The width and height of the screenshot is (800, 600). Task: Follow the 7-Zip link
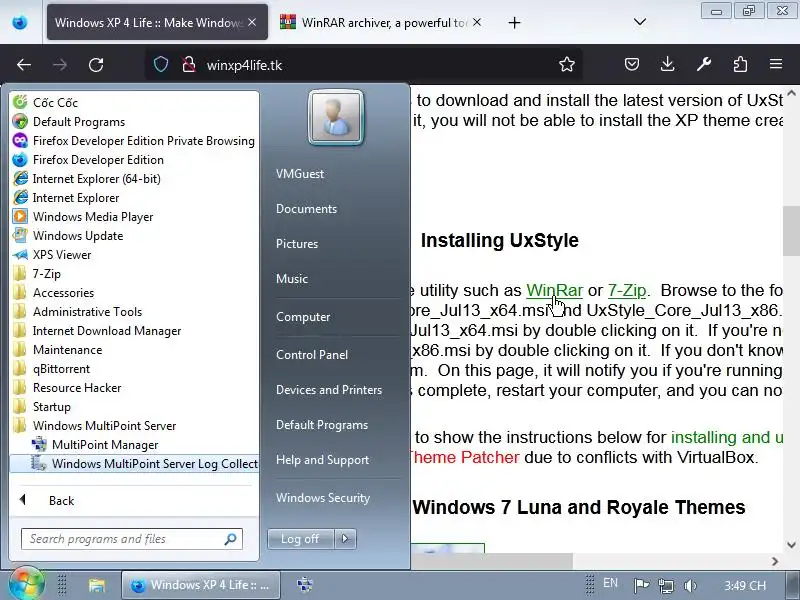[627, 290]
